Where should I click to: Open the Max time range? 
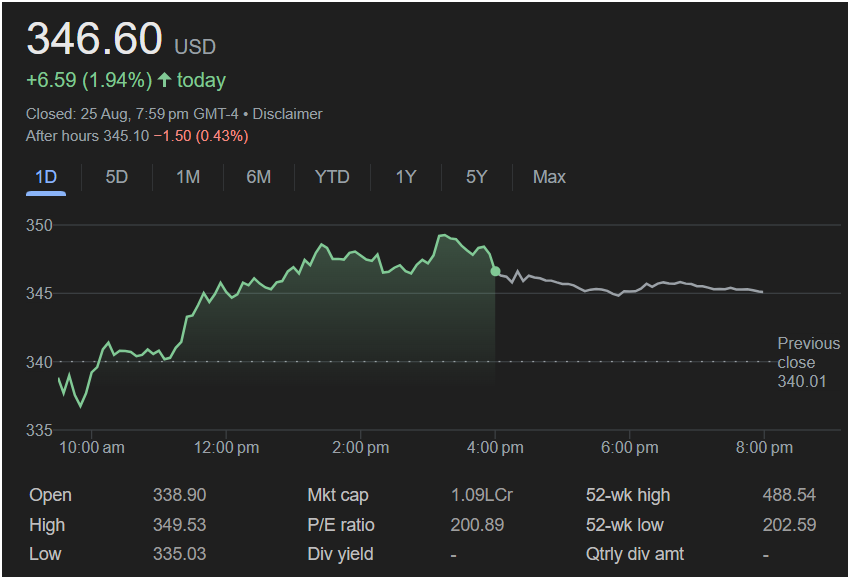549,177
